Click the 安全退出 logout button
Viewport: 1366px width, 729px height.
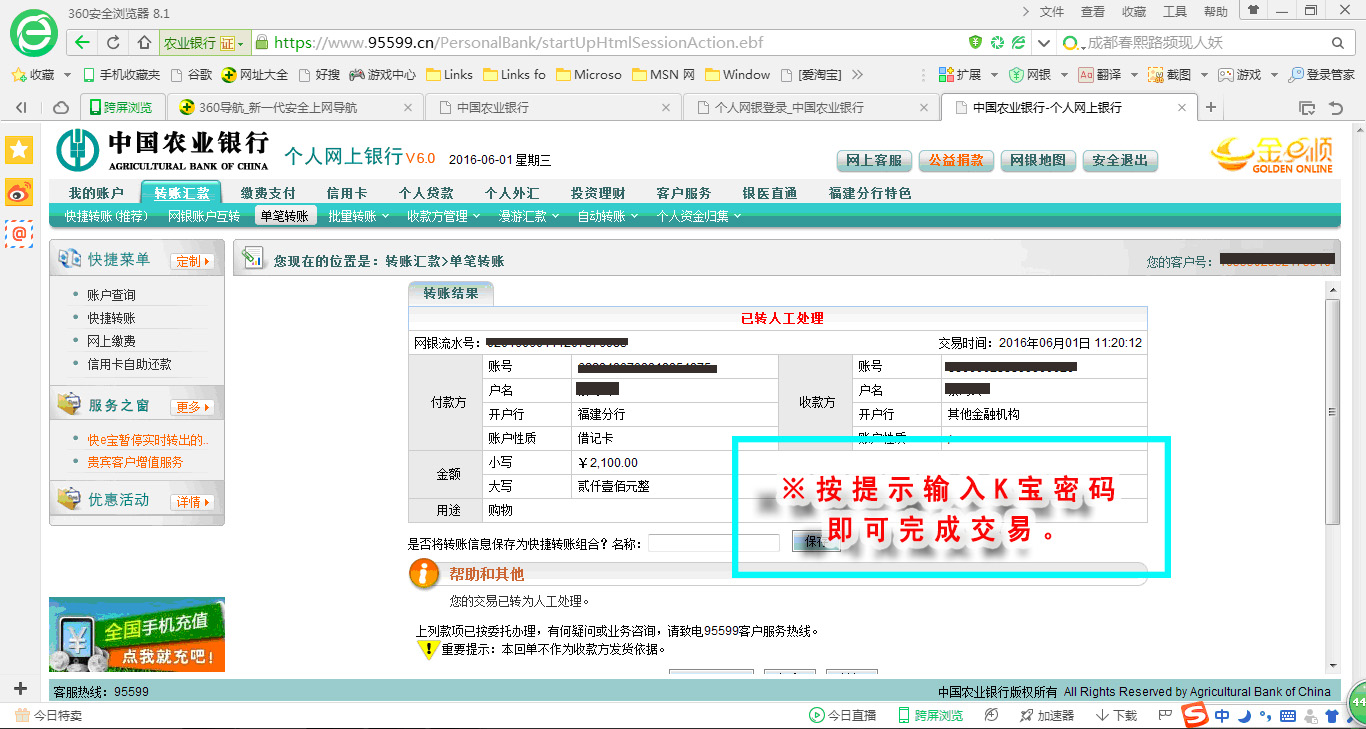coord(1119,160)
